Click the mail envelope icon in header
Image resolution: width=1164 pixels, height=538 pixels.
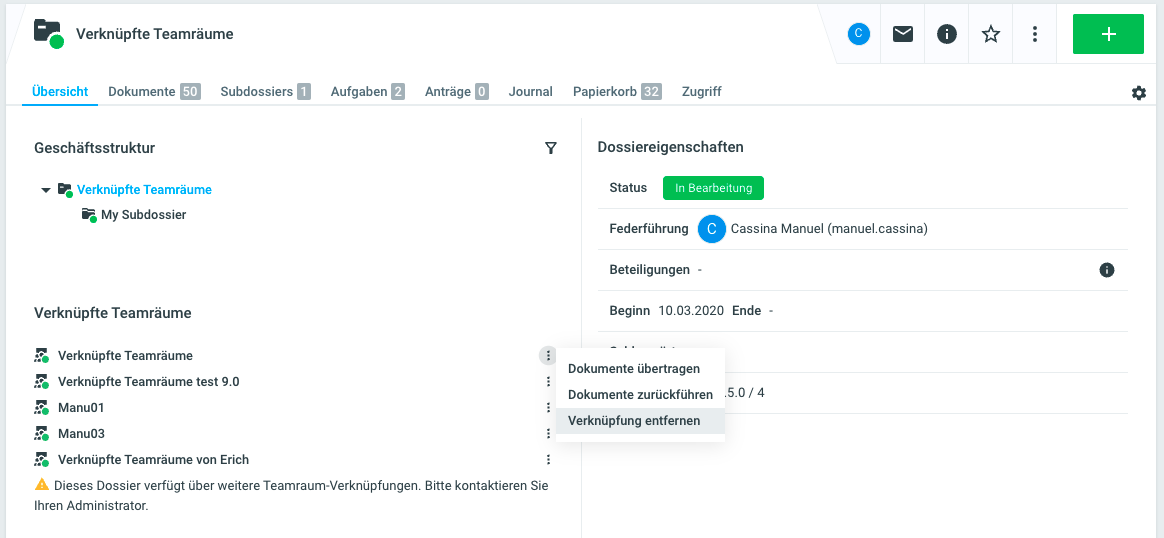(x=903, y=34)
